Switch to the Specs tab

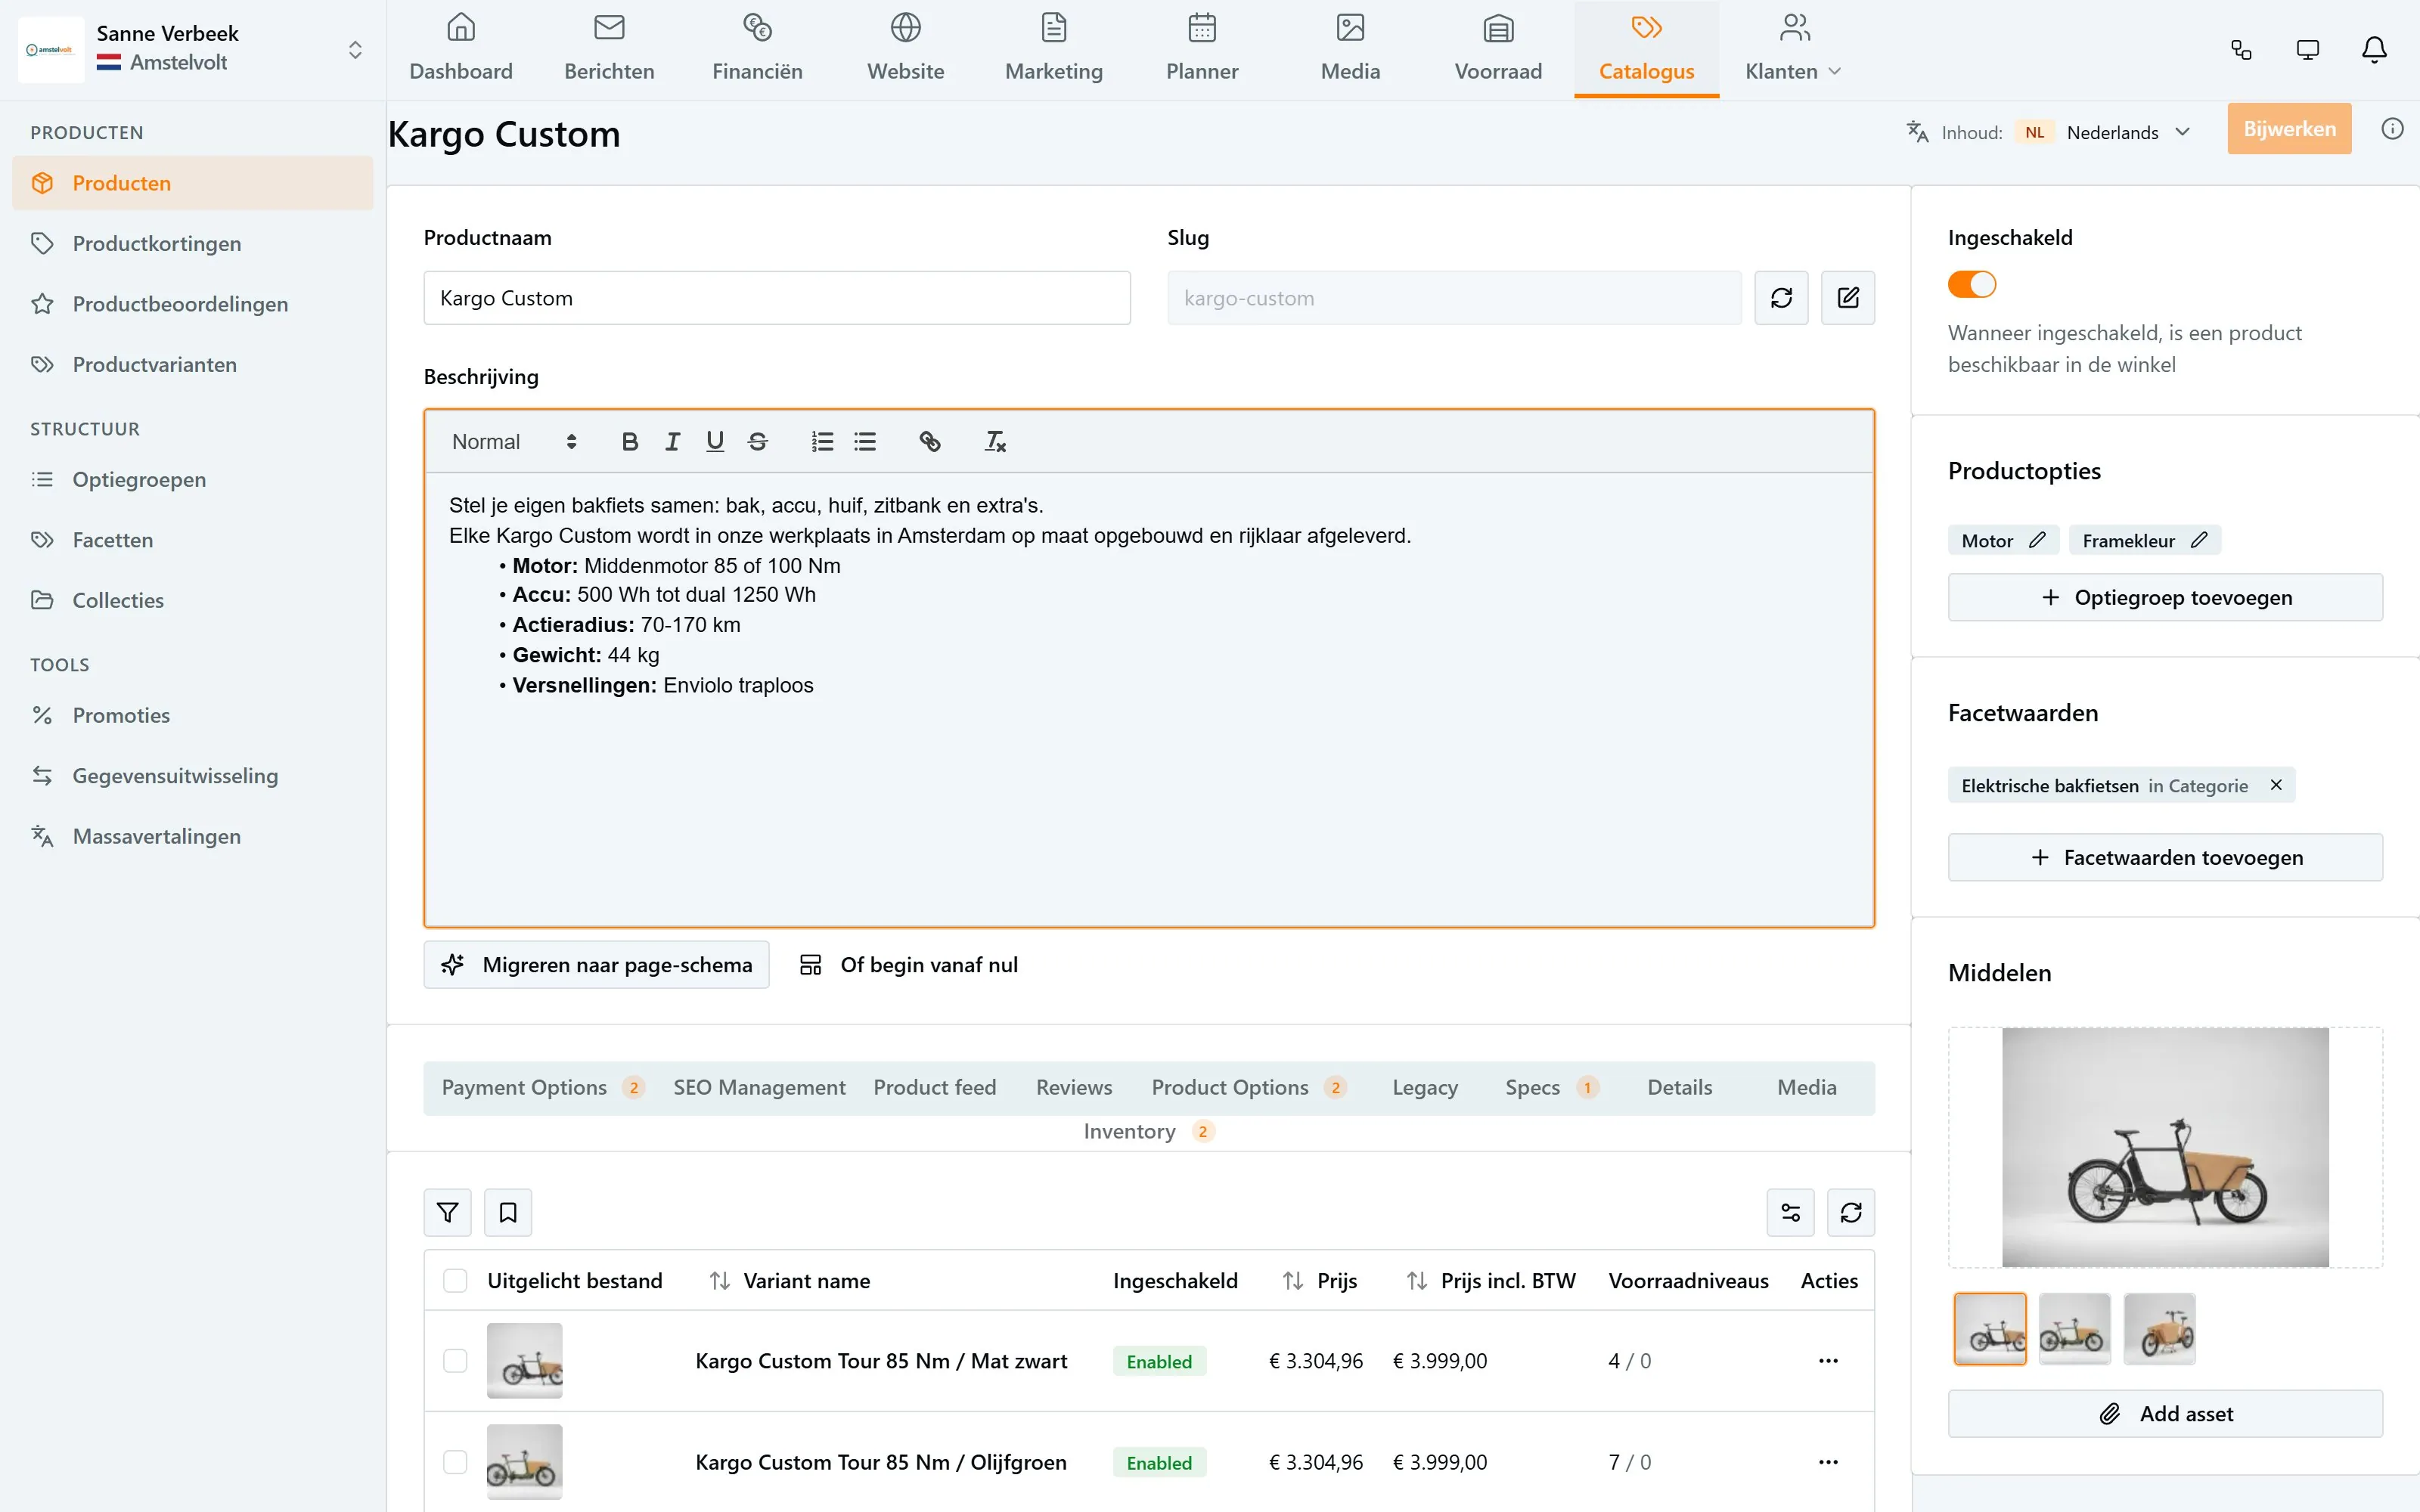click(1551, 1087)
